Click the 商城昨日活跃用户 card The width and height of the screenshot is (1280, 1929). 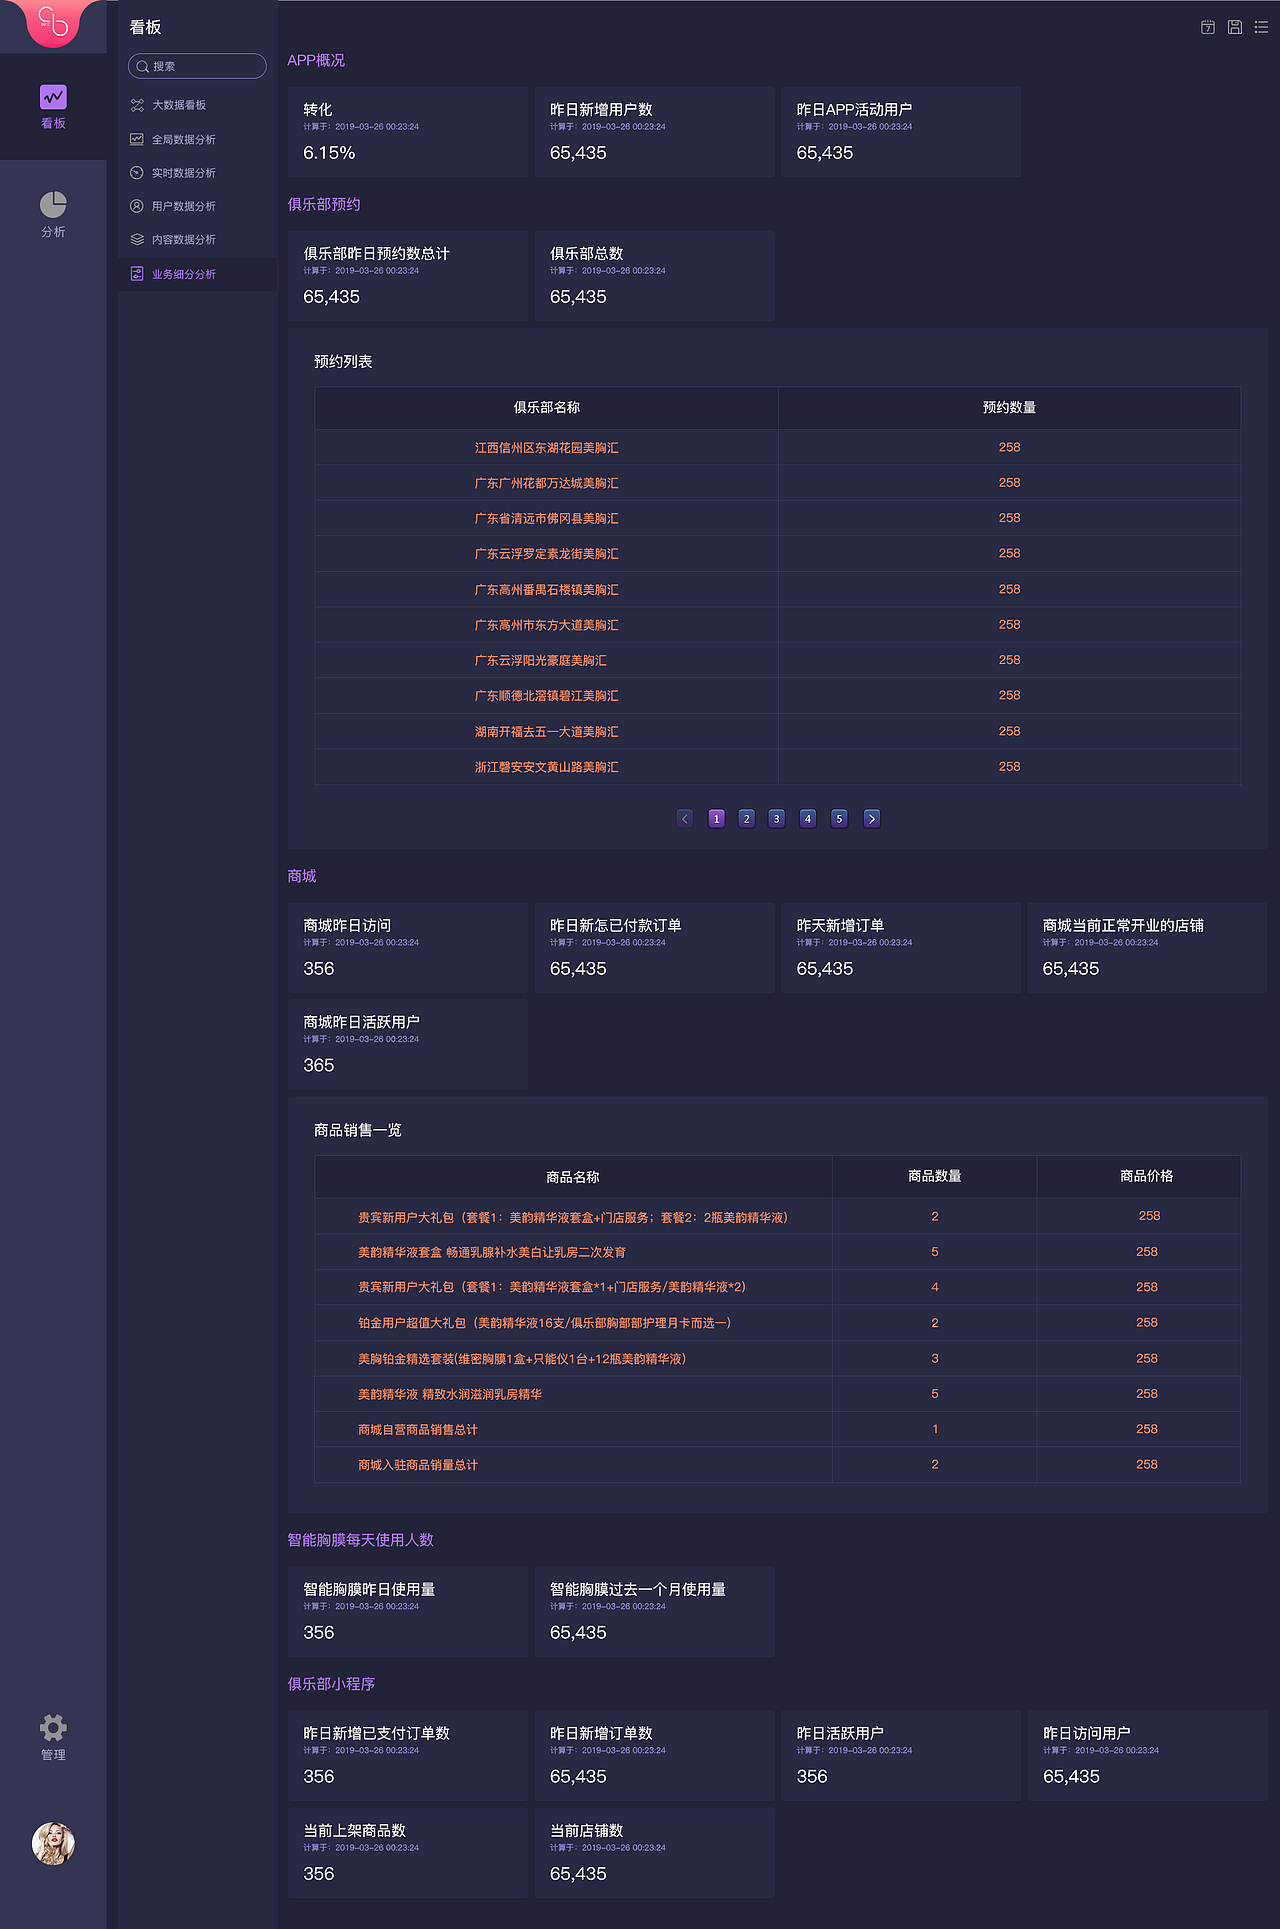coord(408,1045)
